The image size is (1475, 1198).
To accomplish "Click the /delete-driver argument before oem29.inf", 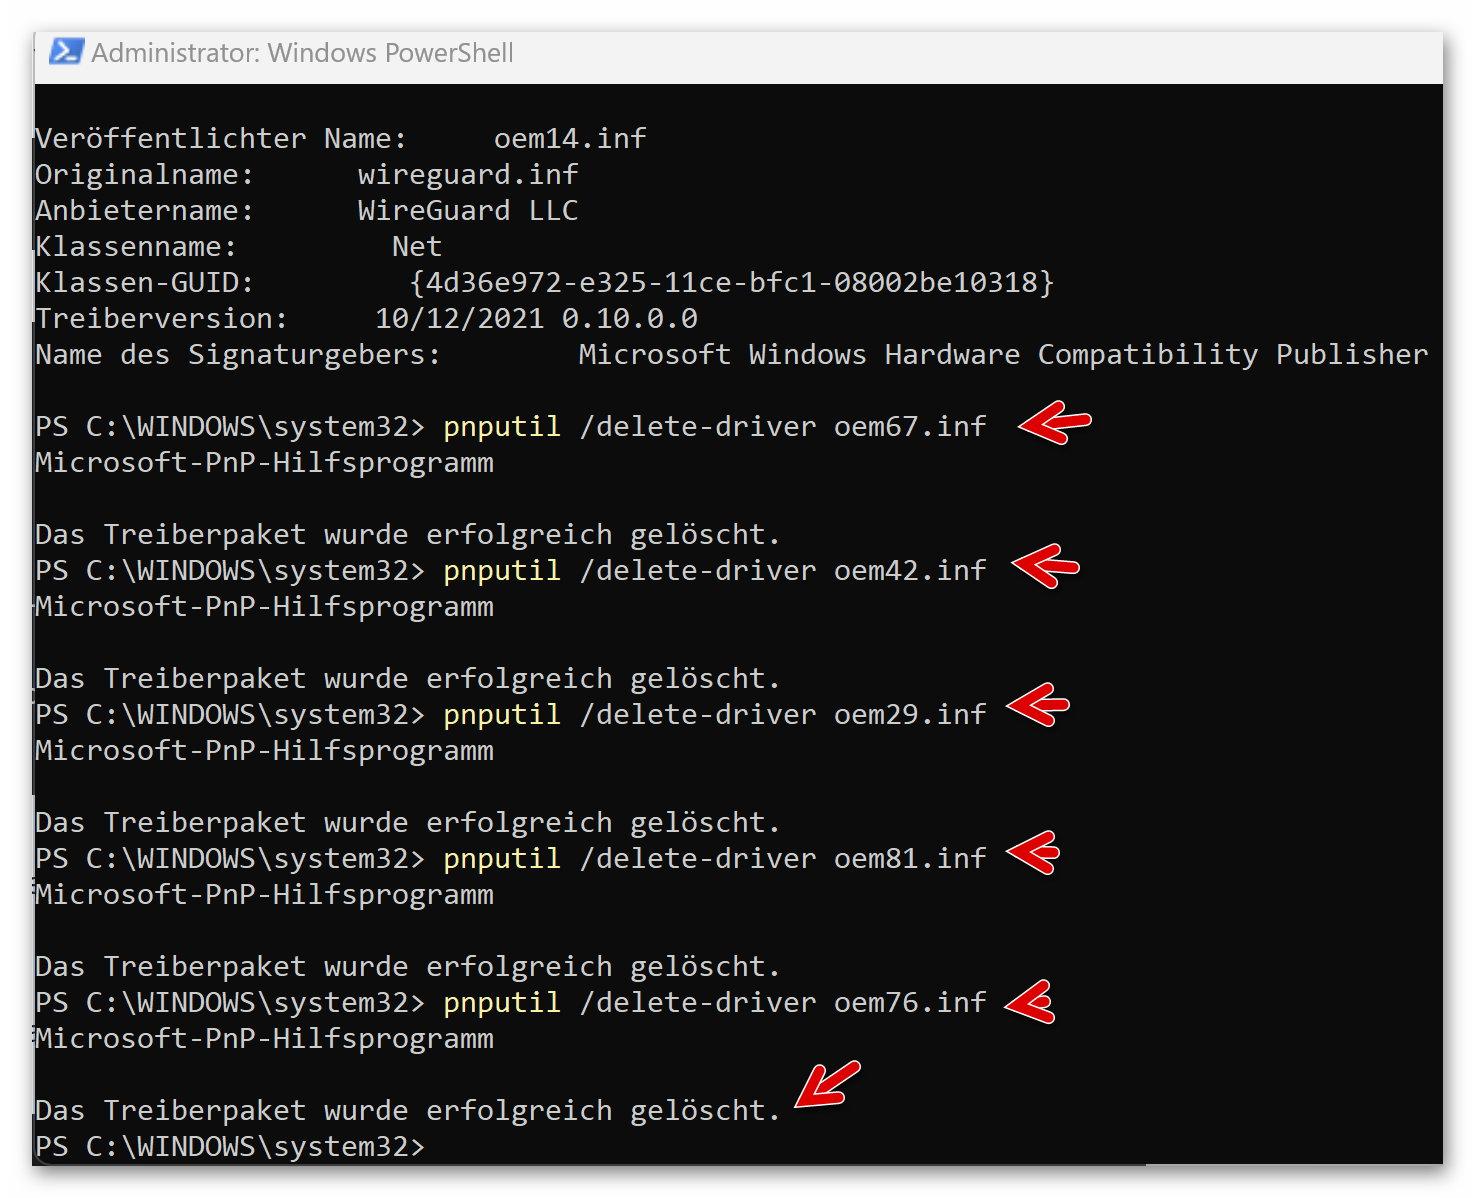I will click(x=697, y=714).
